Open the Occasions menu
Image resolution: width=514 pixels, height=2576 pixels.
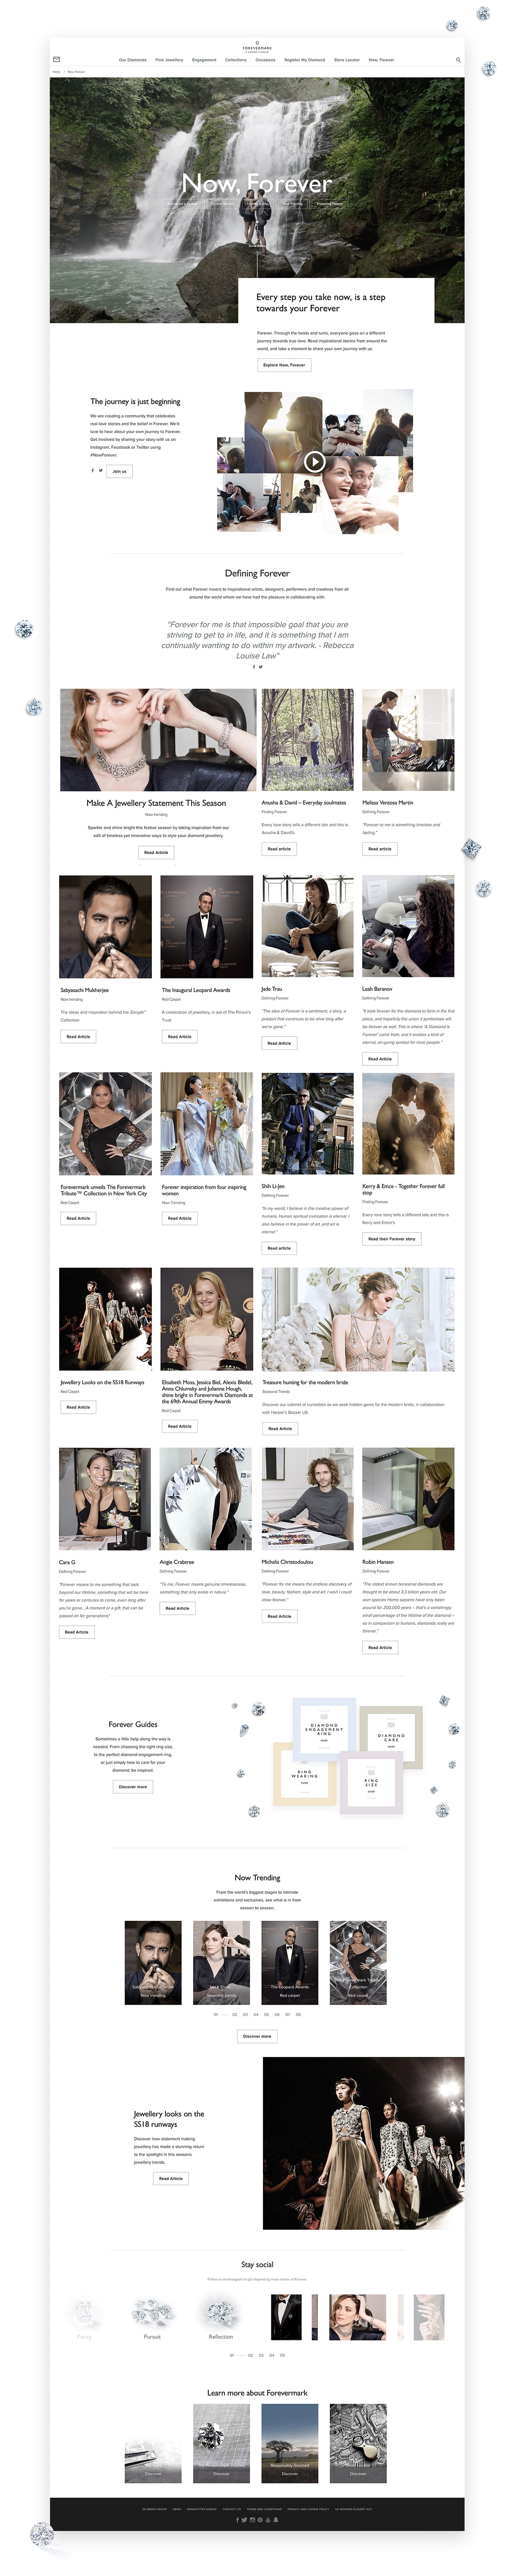pyautogui.click(x=265, y=60)
